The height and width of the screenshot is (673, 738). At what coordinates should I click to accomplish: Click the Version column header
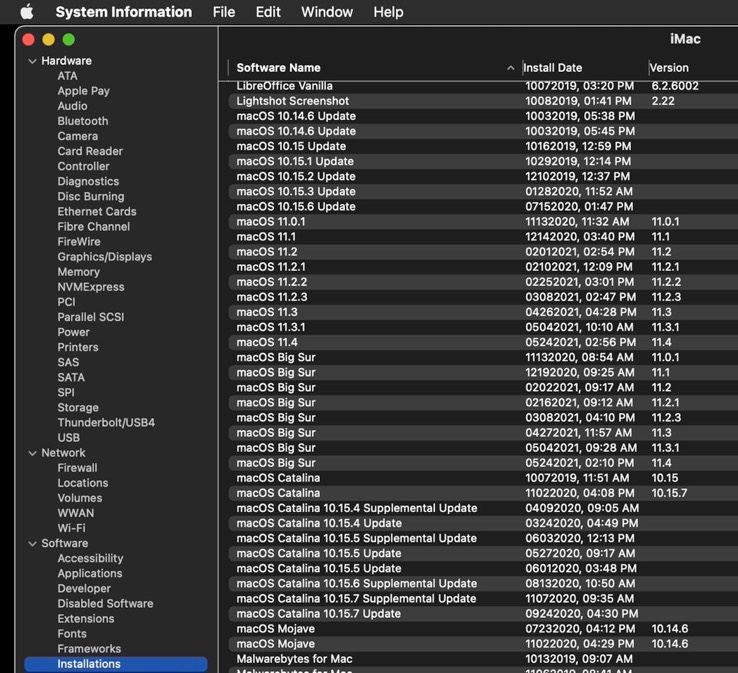point(669,68)
